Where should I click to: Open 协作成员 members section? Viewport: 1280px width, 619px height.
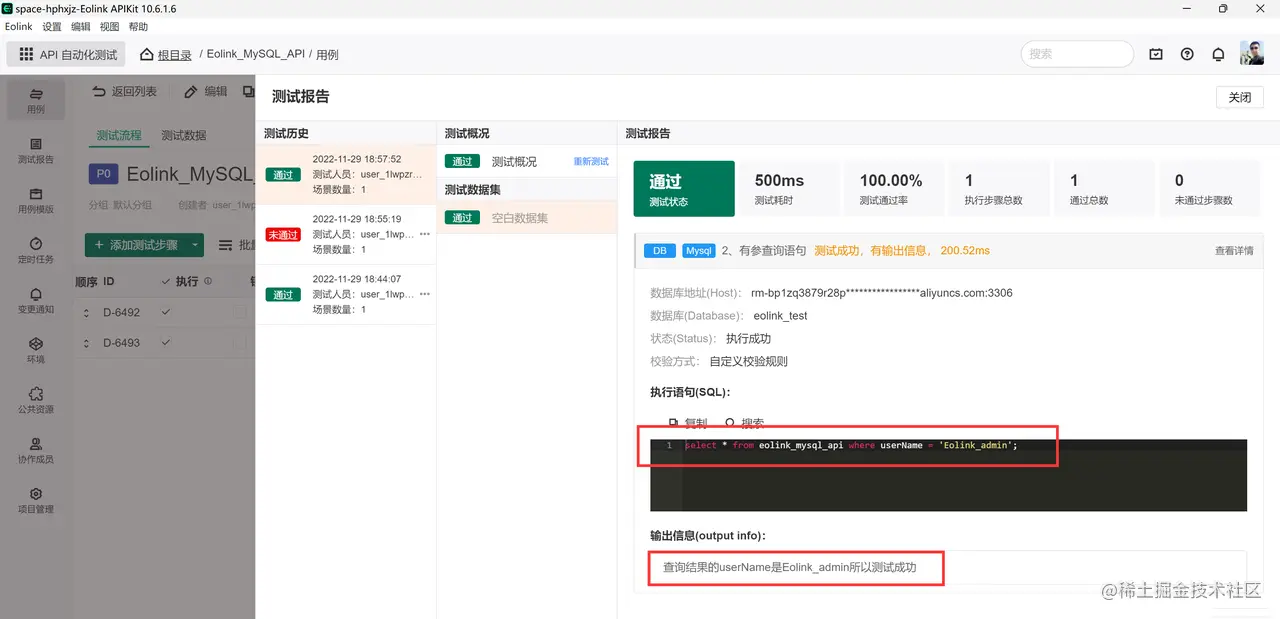(36, 451)
